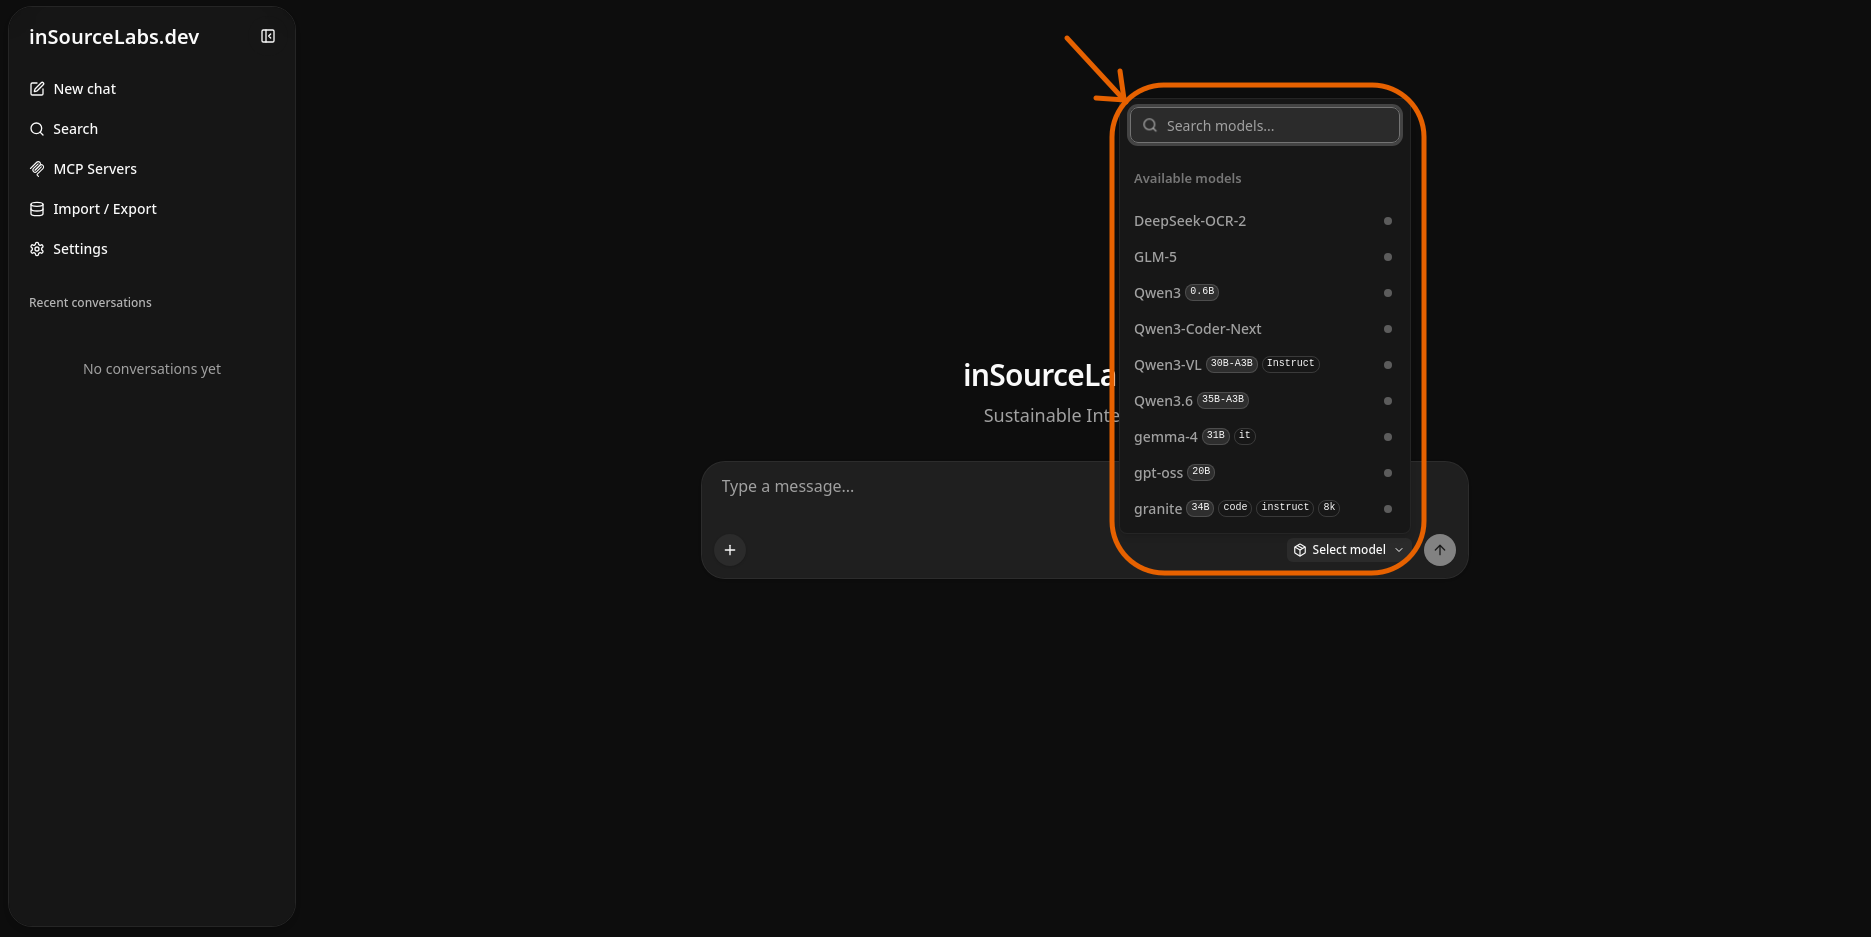1871x937 pixels.
Task: Click the instruct tag on granite
Action: [x=1285, y=508]
